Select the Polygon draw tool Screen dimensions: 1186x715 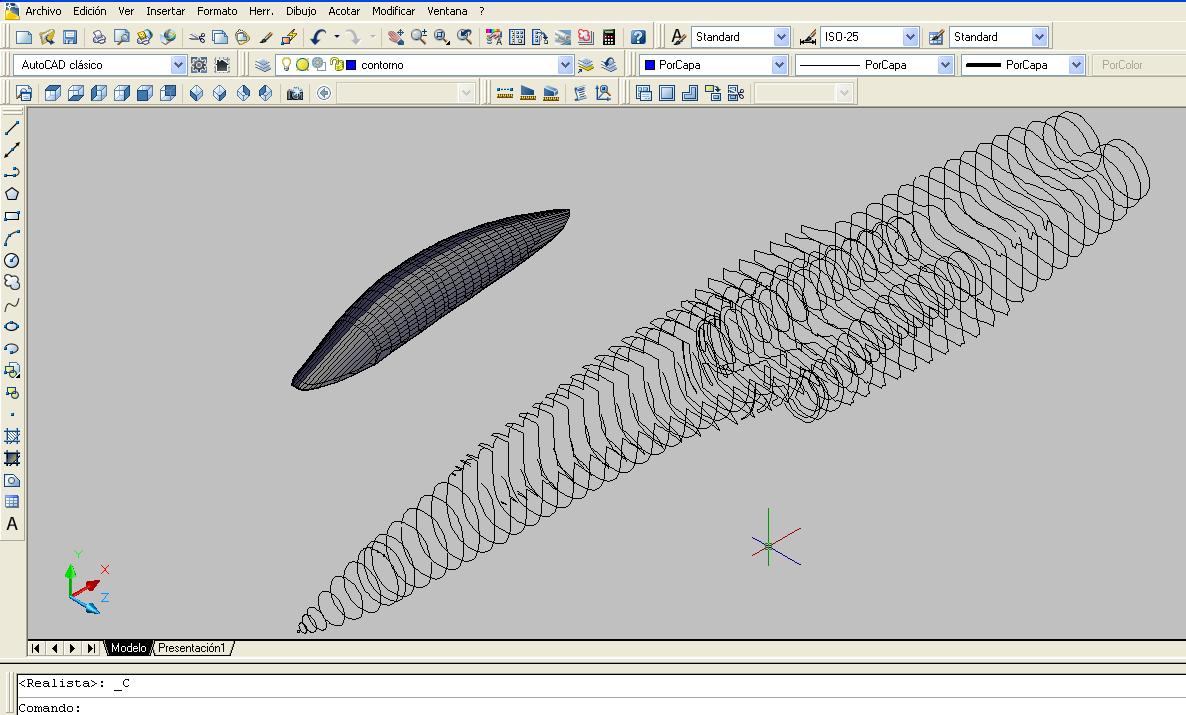pyautogui.click(x=12, y=194)
